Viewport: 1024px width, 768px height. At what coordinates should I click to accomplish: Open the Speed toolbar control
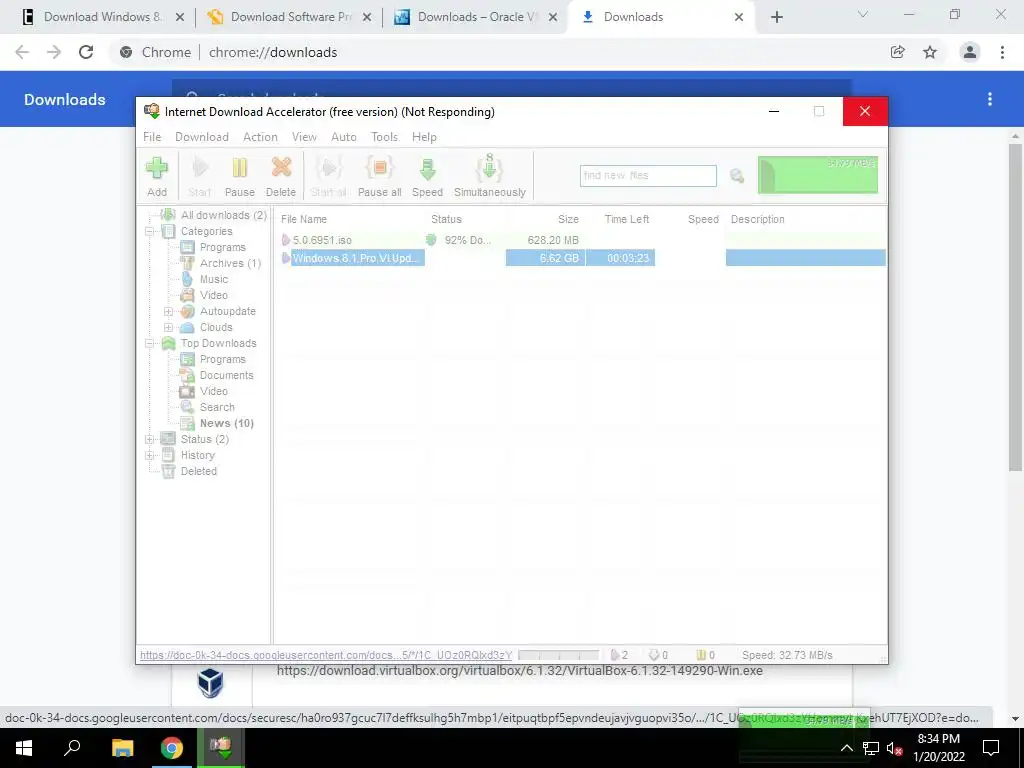(427, 176)
